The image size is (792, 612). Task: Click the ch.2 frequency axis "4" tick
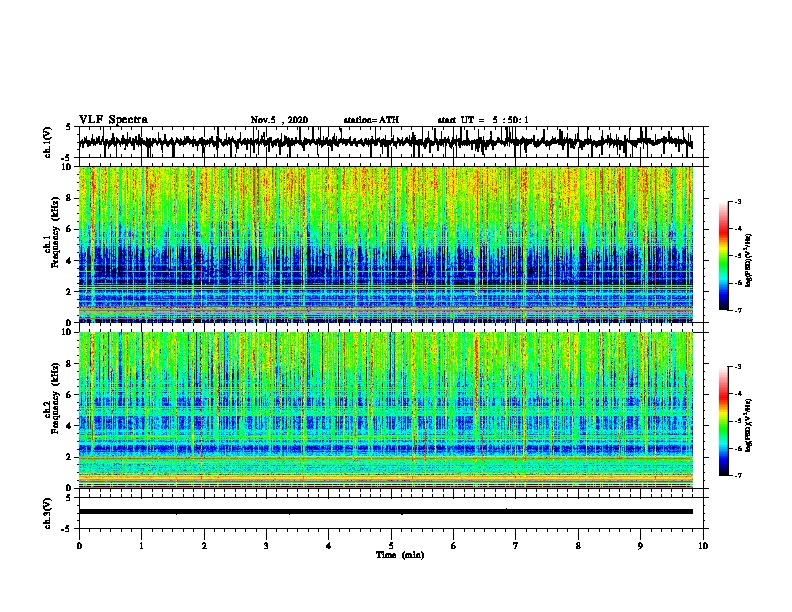(69, 426)
